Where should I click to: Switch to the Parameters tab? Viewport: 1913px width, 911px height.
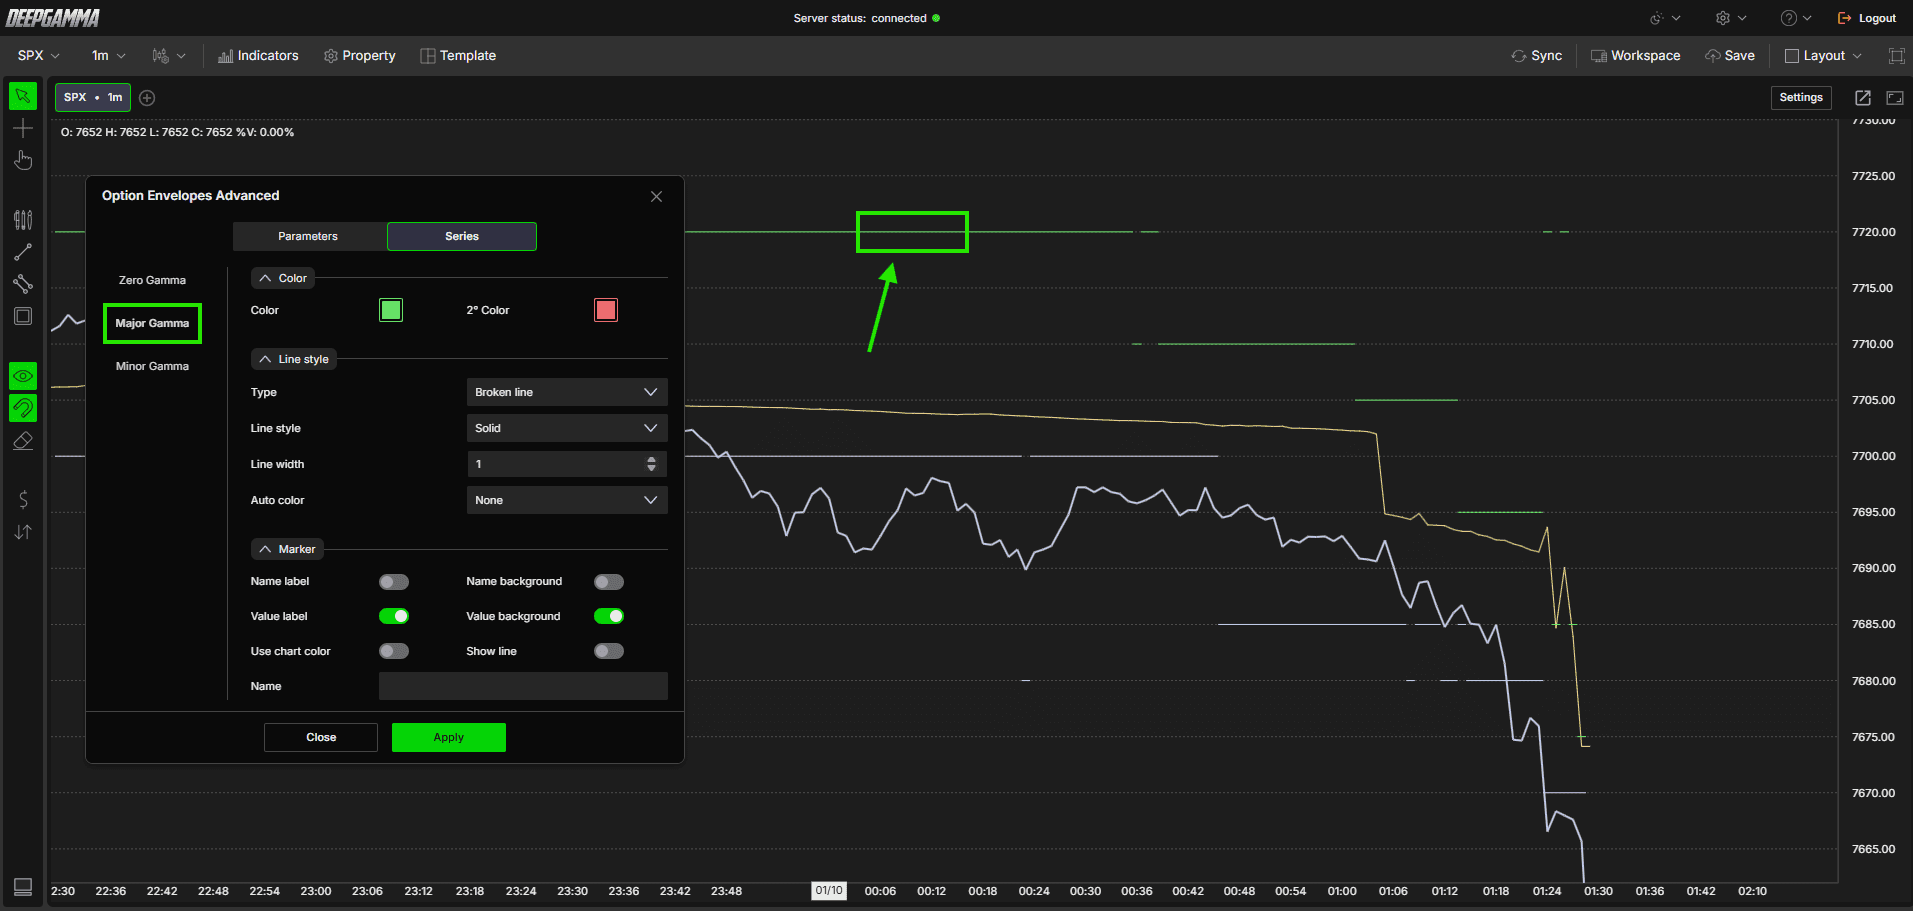click(309, 236)
